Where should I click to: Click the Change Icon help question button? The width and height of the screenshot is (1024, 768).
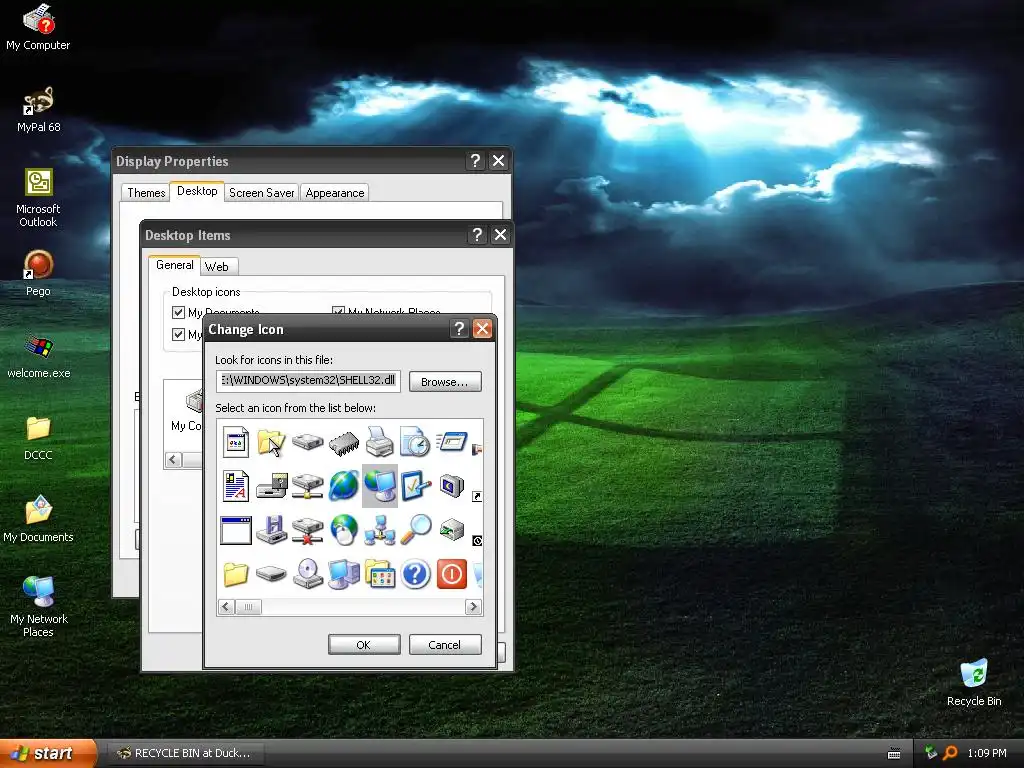(x=459, y=328)
